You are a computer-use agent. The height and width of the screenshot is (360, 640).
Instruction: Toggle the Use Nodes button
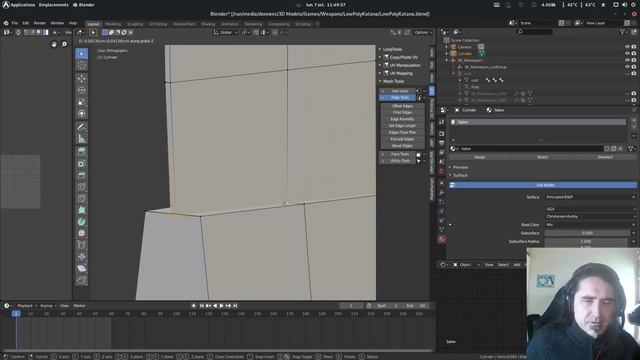[x=543, y=185]
